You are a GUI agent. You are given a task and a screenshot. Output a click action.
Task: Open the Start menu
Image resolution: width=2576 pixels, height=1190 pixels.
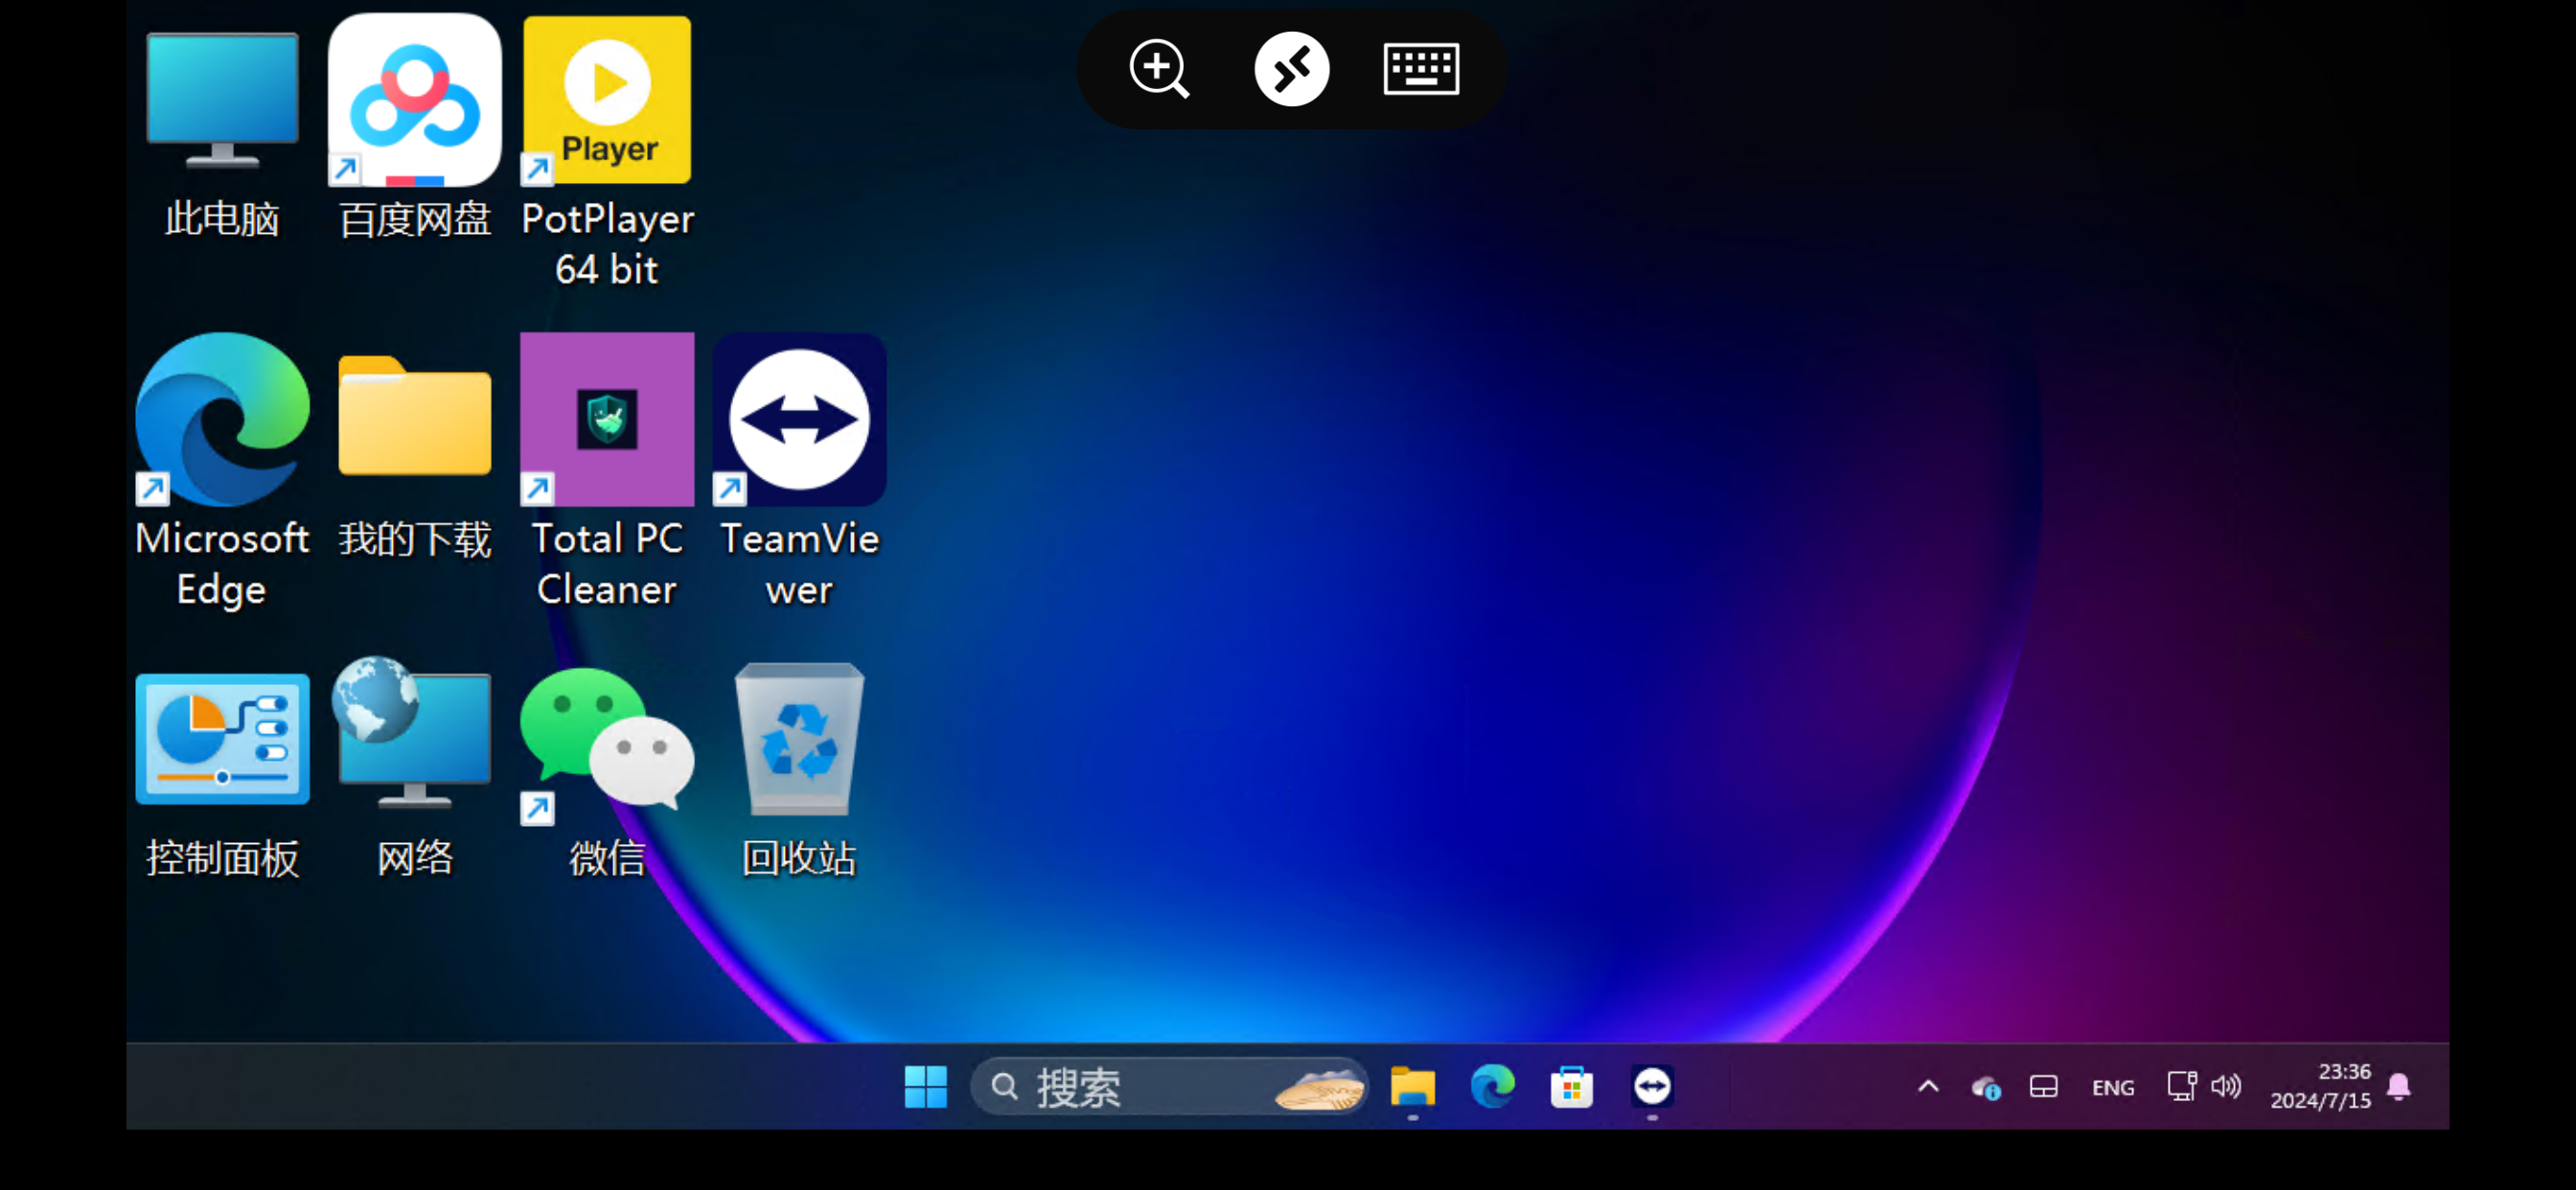click(x=925, y=1086)
